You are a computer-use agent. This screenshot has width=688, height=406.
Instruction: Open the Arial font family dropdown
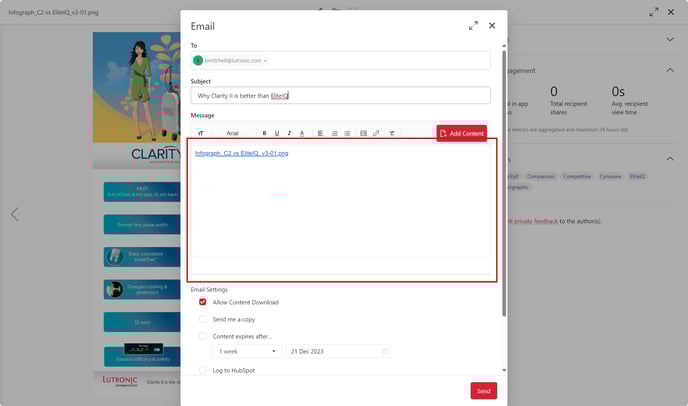coord(236,133)
